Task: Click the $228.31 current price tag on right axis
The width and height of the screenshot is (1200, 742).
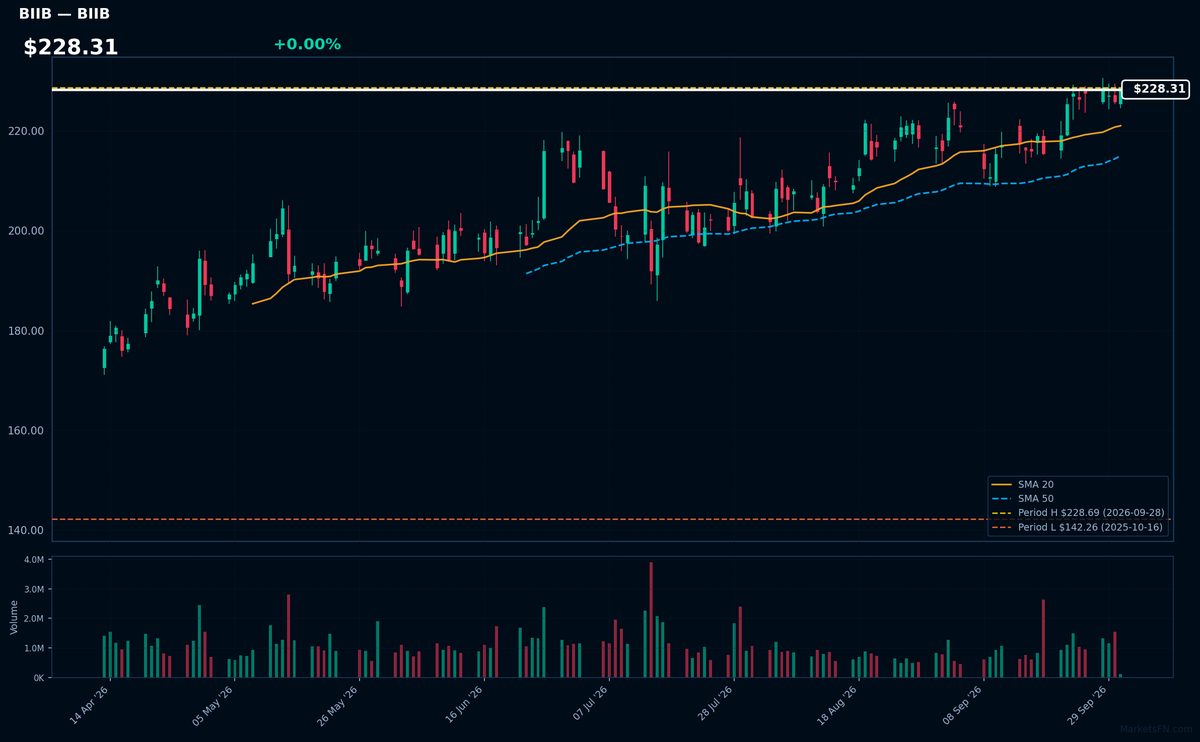Action: 1155,89
